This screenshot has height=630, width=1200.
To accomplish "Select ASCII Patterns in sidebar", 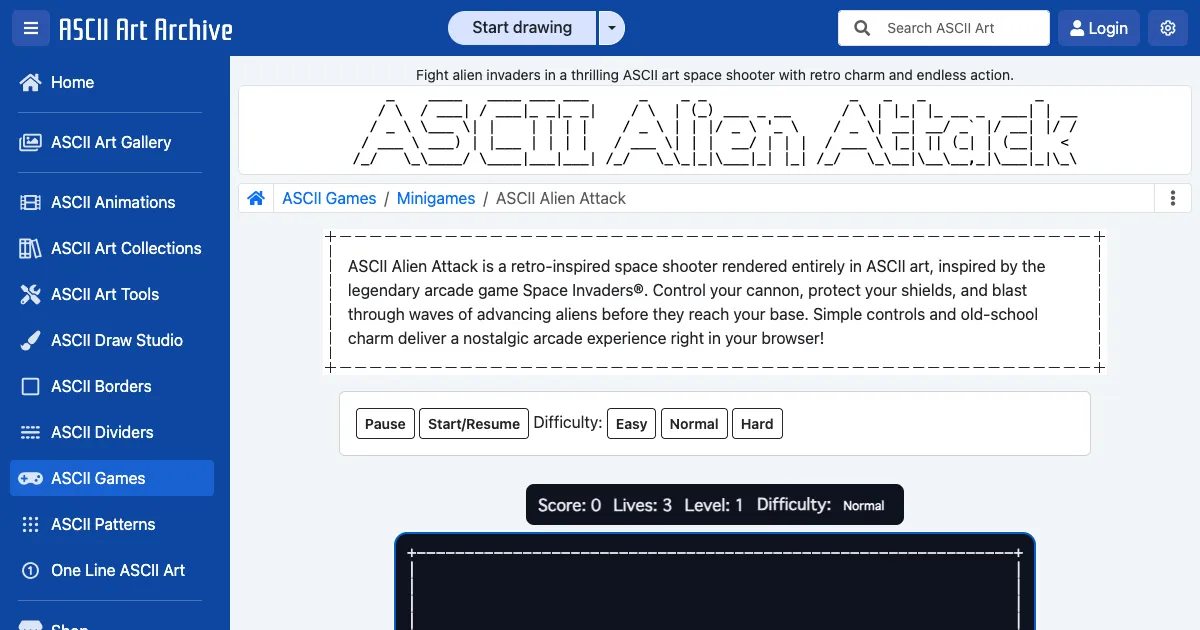I will 103,524.
